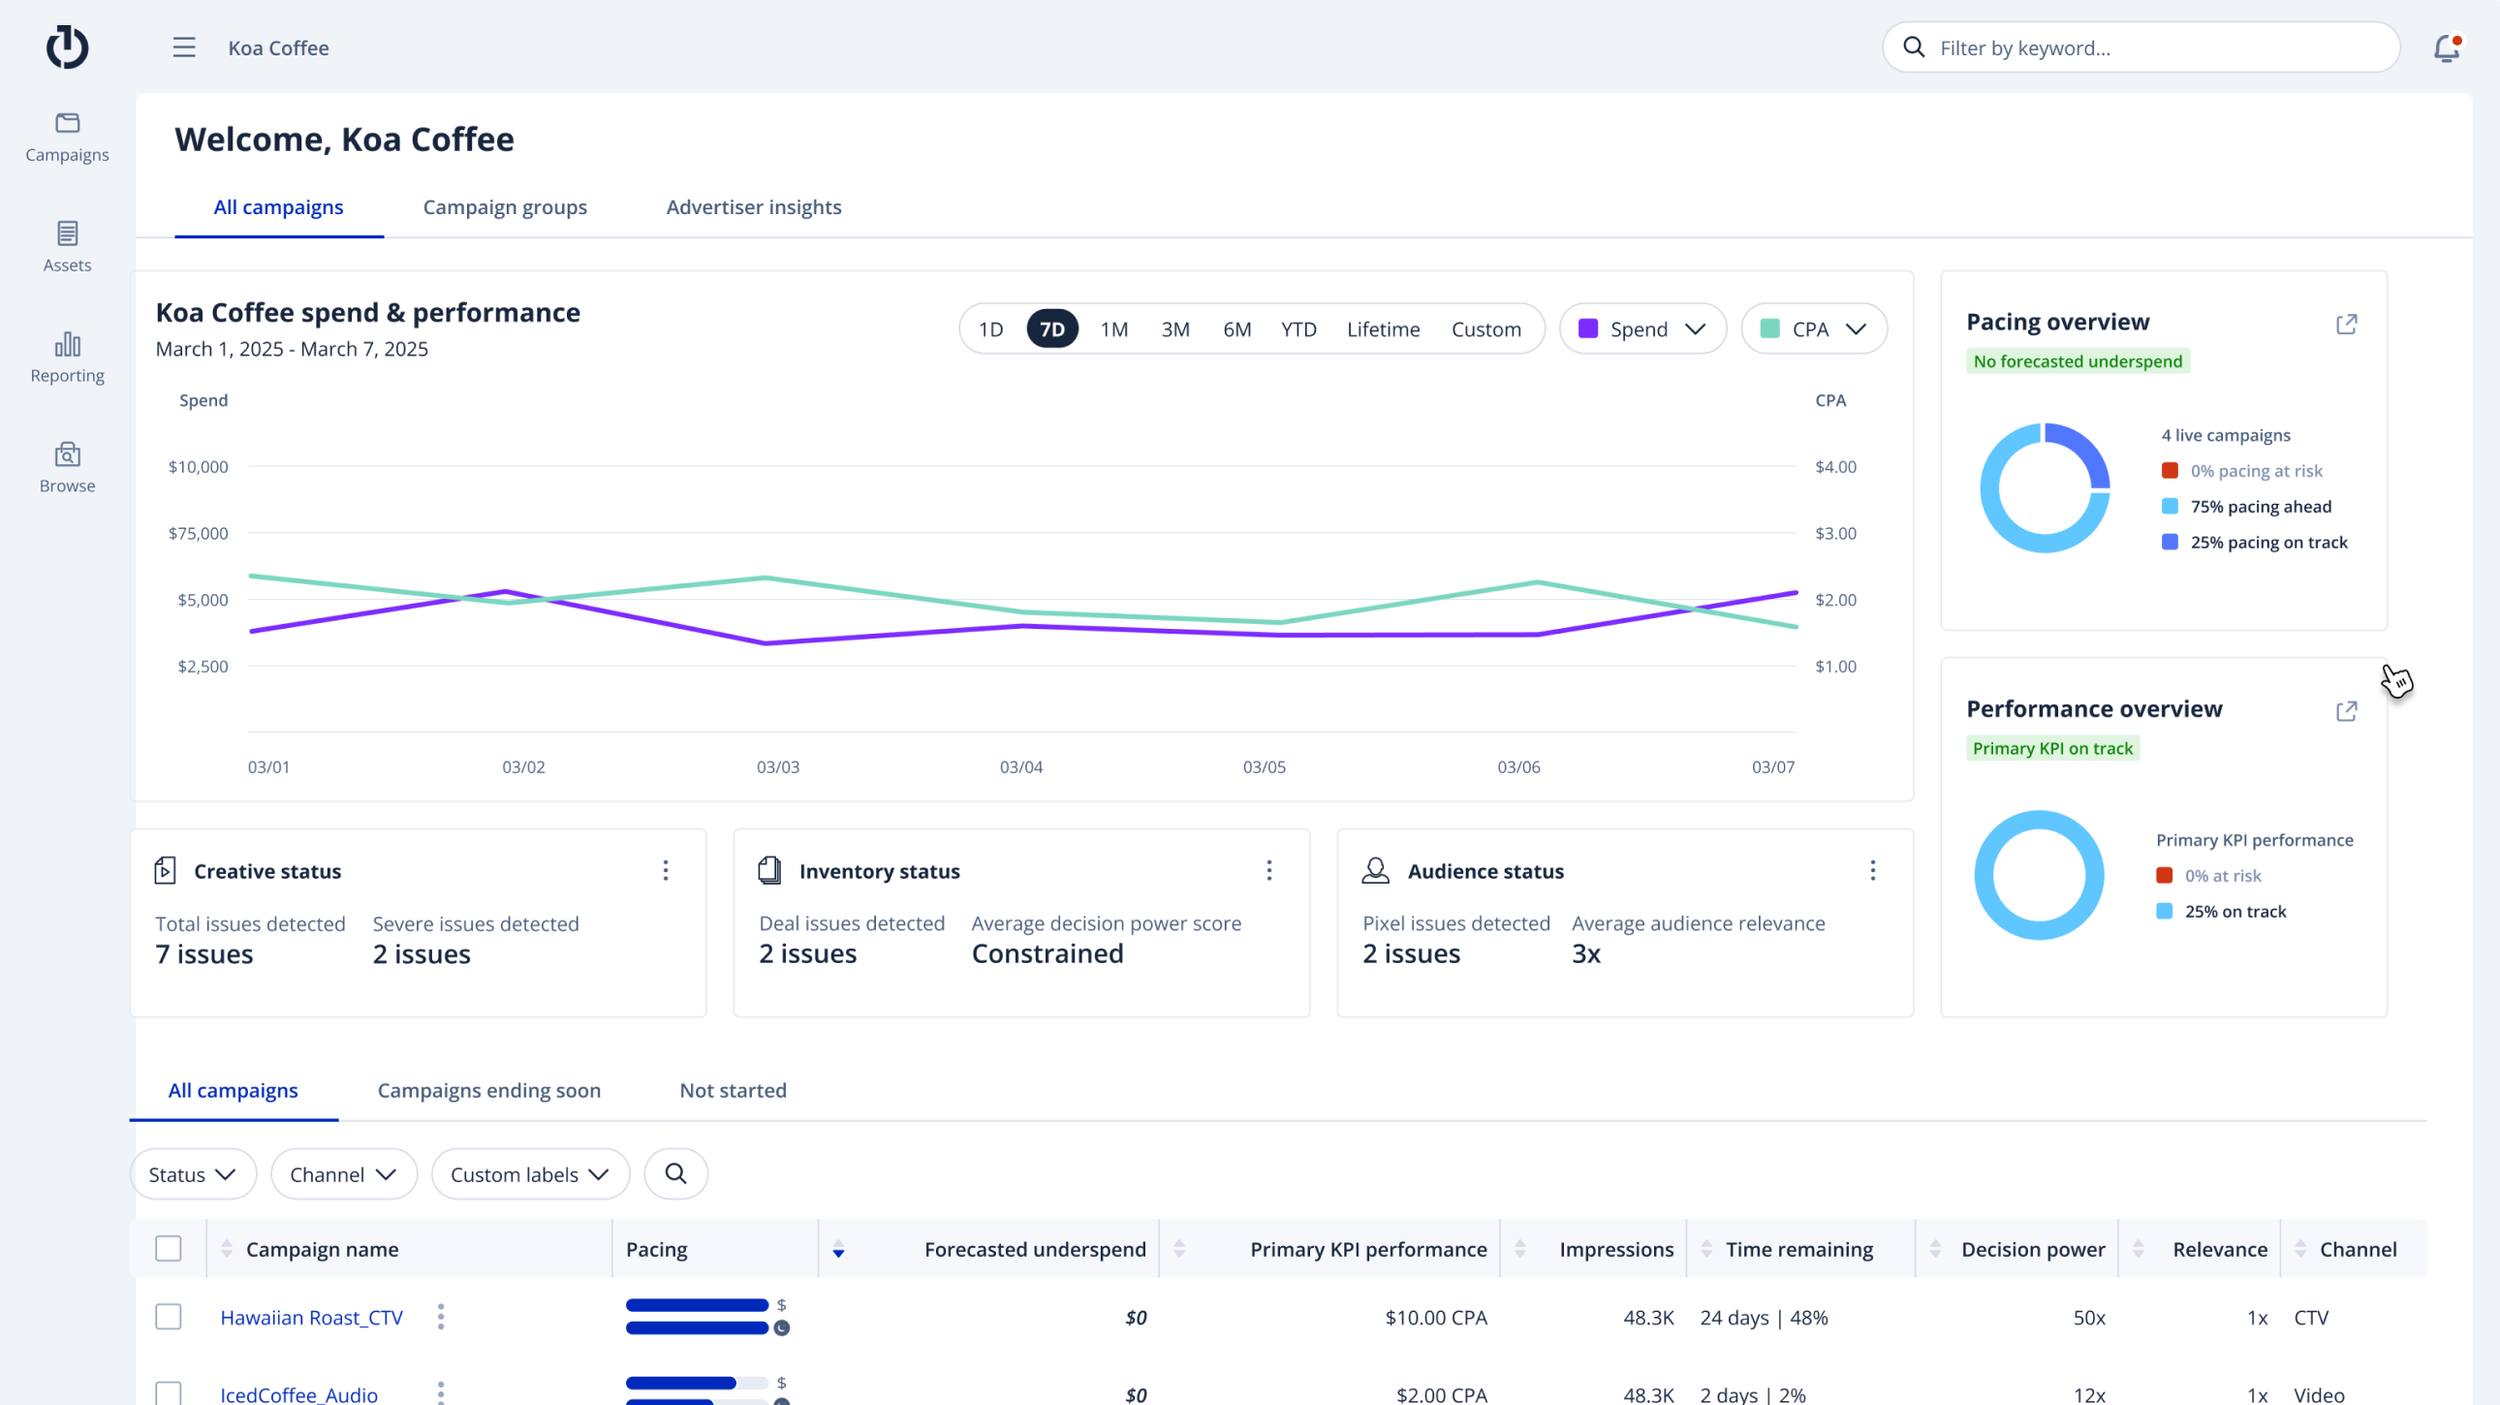Open the notifications bell
The width and height of the screenshot is (2500, 1405).
click(x=2446, y=48)
